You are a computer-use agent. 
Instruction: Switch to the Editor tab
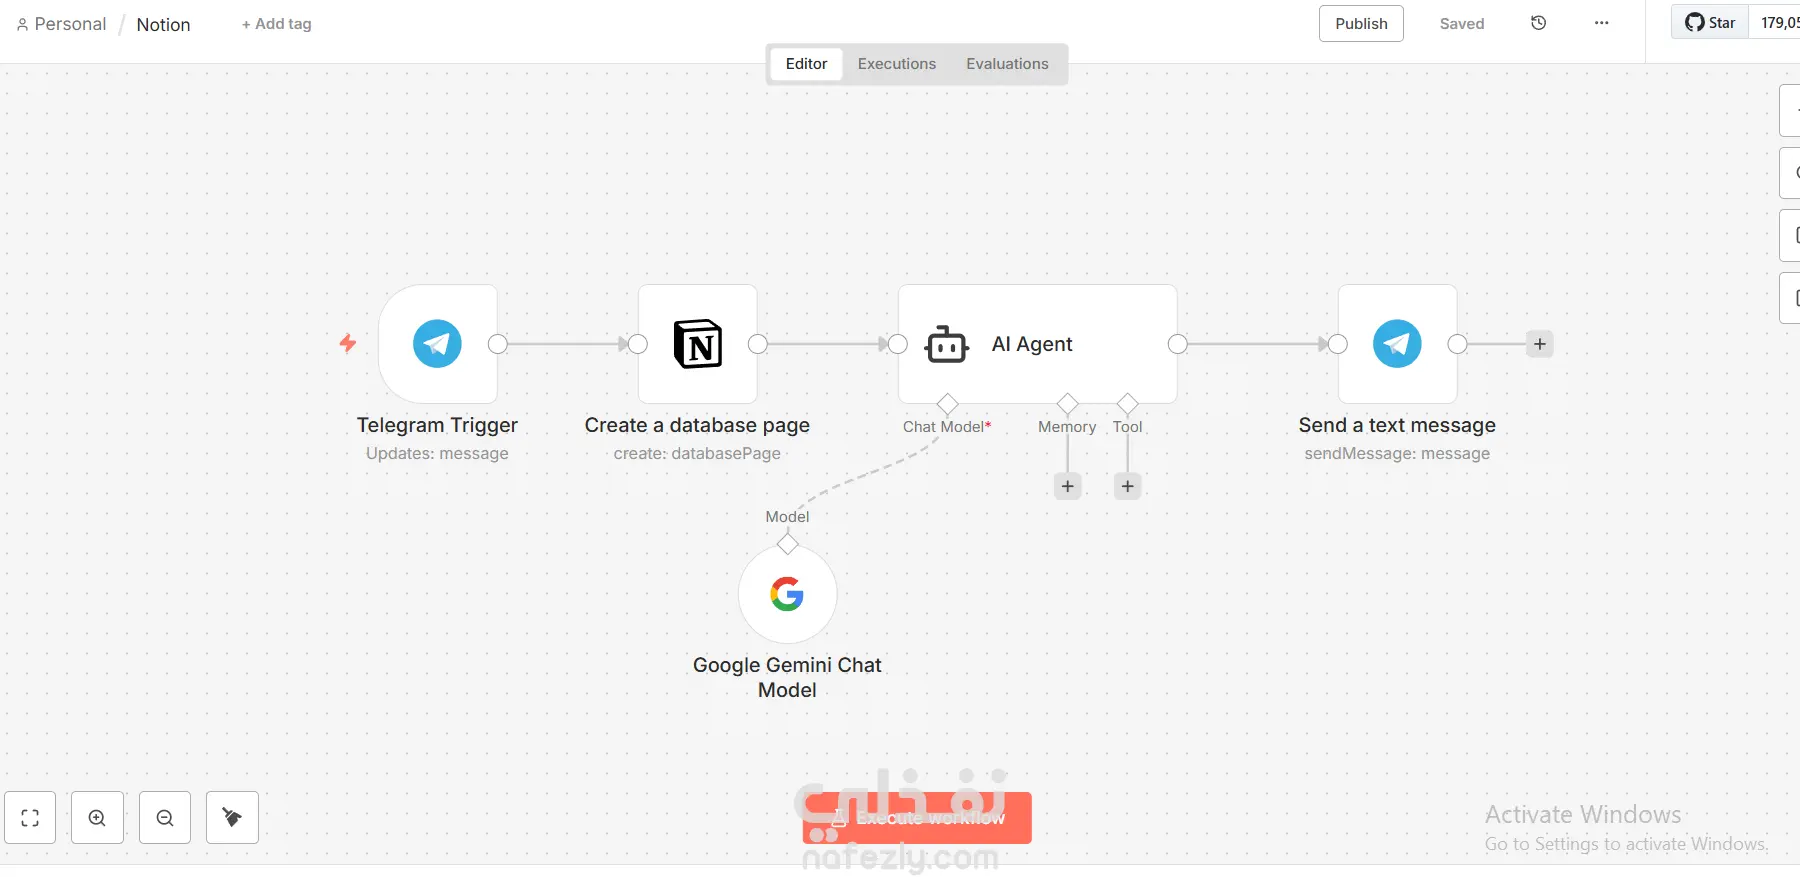(806, 64)
